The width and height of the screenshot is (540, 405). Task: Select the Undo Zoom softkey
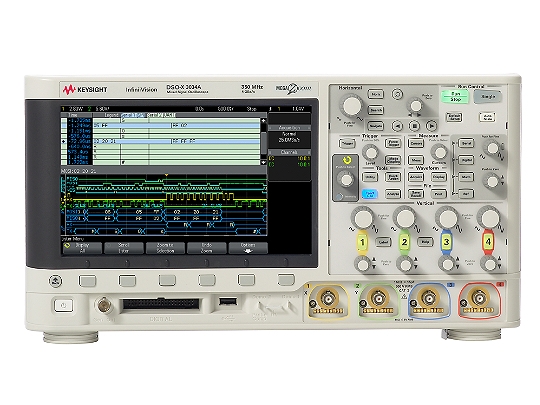click(207, 248)
